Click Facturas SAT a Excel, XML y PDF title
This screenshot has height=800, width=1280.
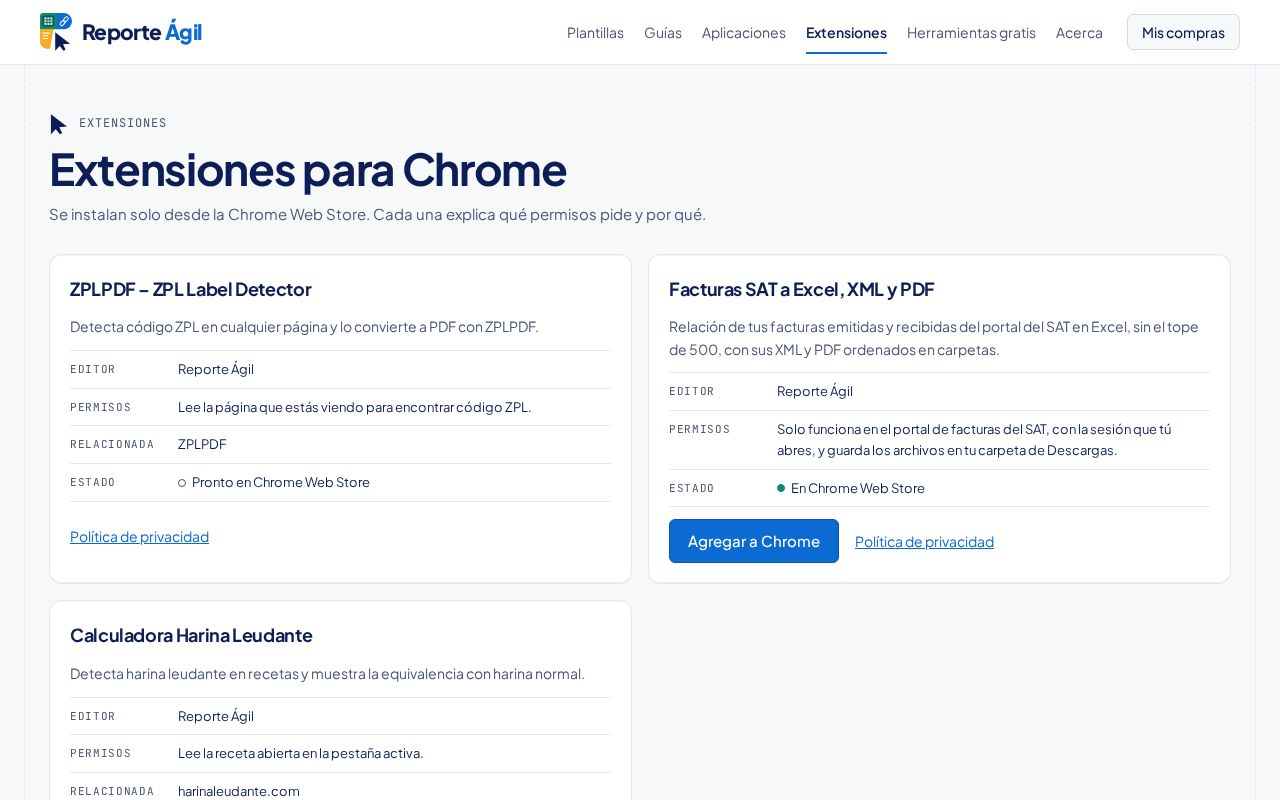point(802,289)
